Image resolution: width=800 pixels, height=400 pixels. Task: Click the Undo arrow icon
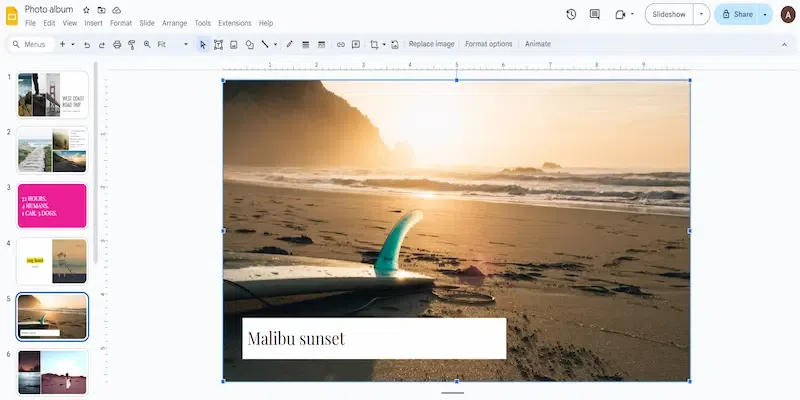click(x=87, y=45)
